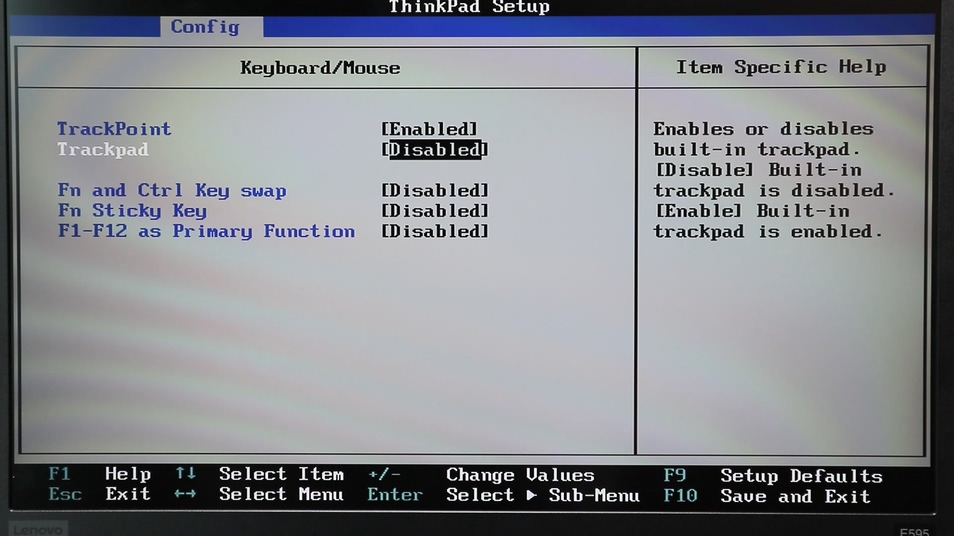Click the left-right arrows Select Menu icon

[x=185, y=494]
